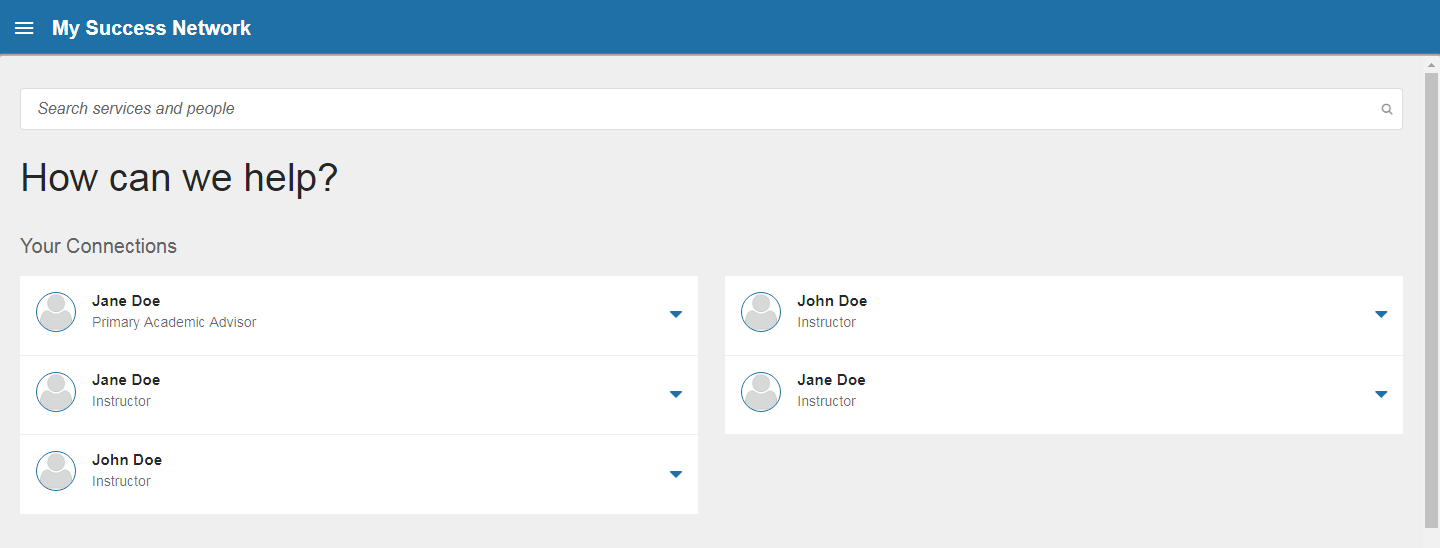Click Jane Doe avatar in right column
This screenshot has height=548, width=1440.
tap(761, 391)
